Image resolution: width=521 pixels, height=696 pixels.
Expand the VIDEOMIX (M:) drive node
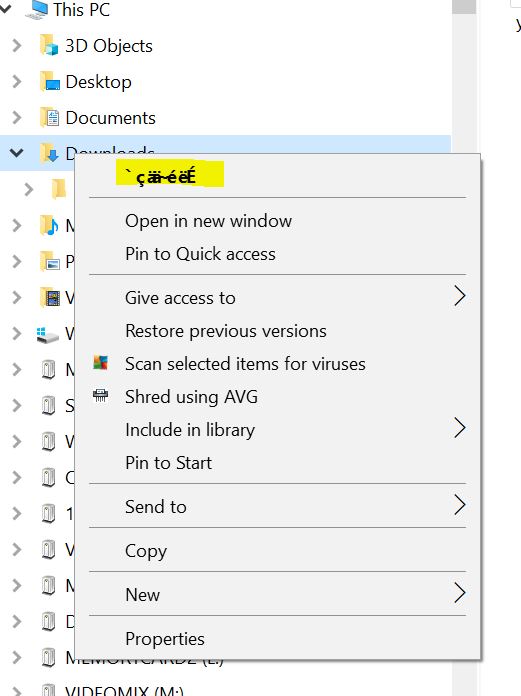tap(16, 692)
